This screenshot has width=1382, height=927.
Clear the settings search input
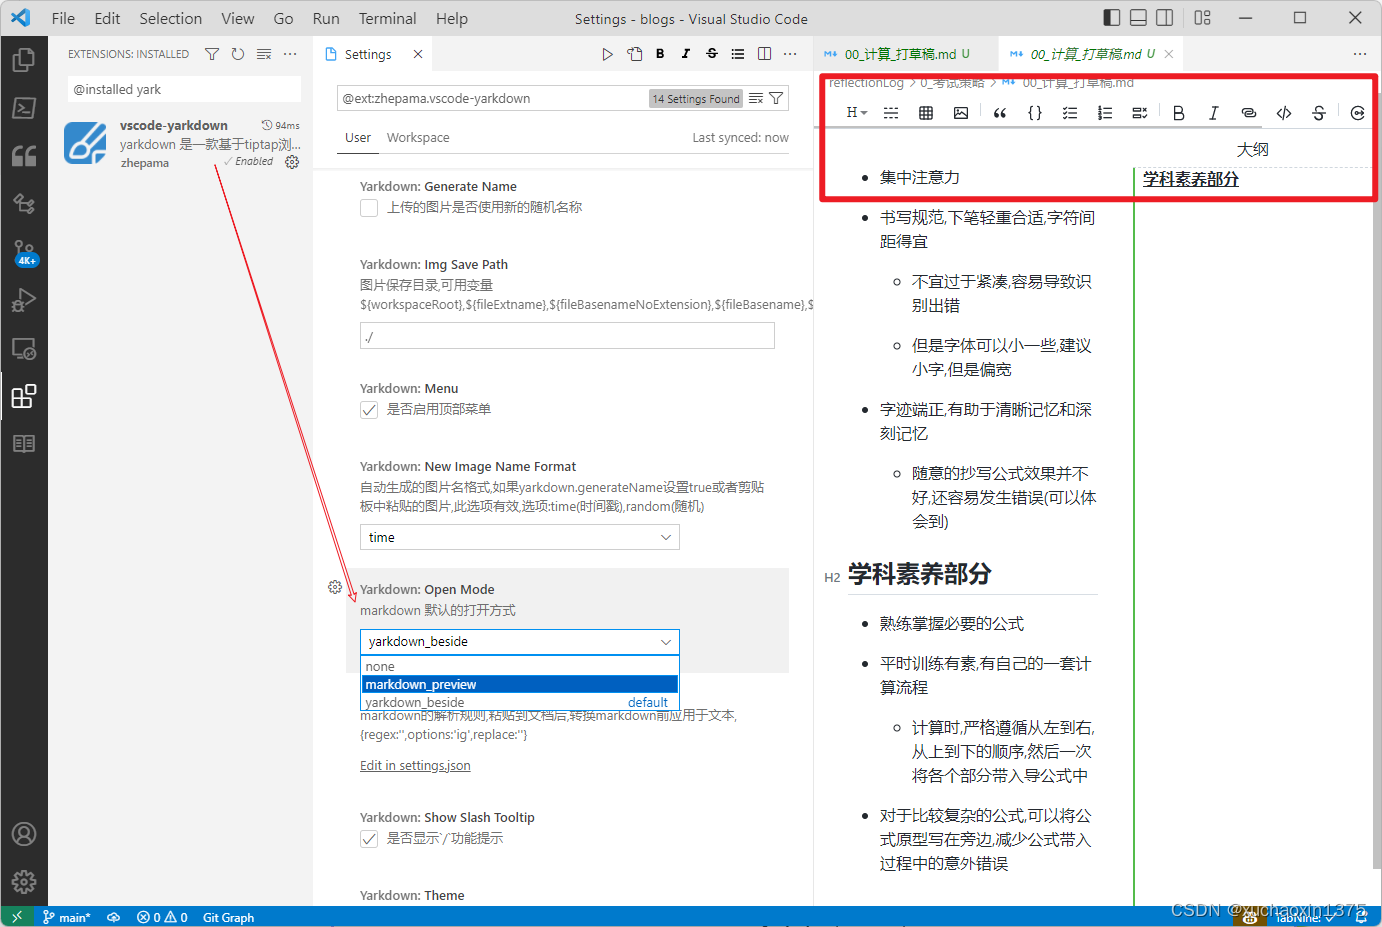756,98
